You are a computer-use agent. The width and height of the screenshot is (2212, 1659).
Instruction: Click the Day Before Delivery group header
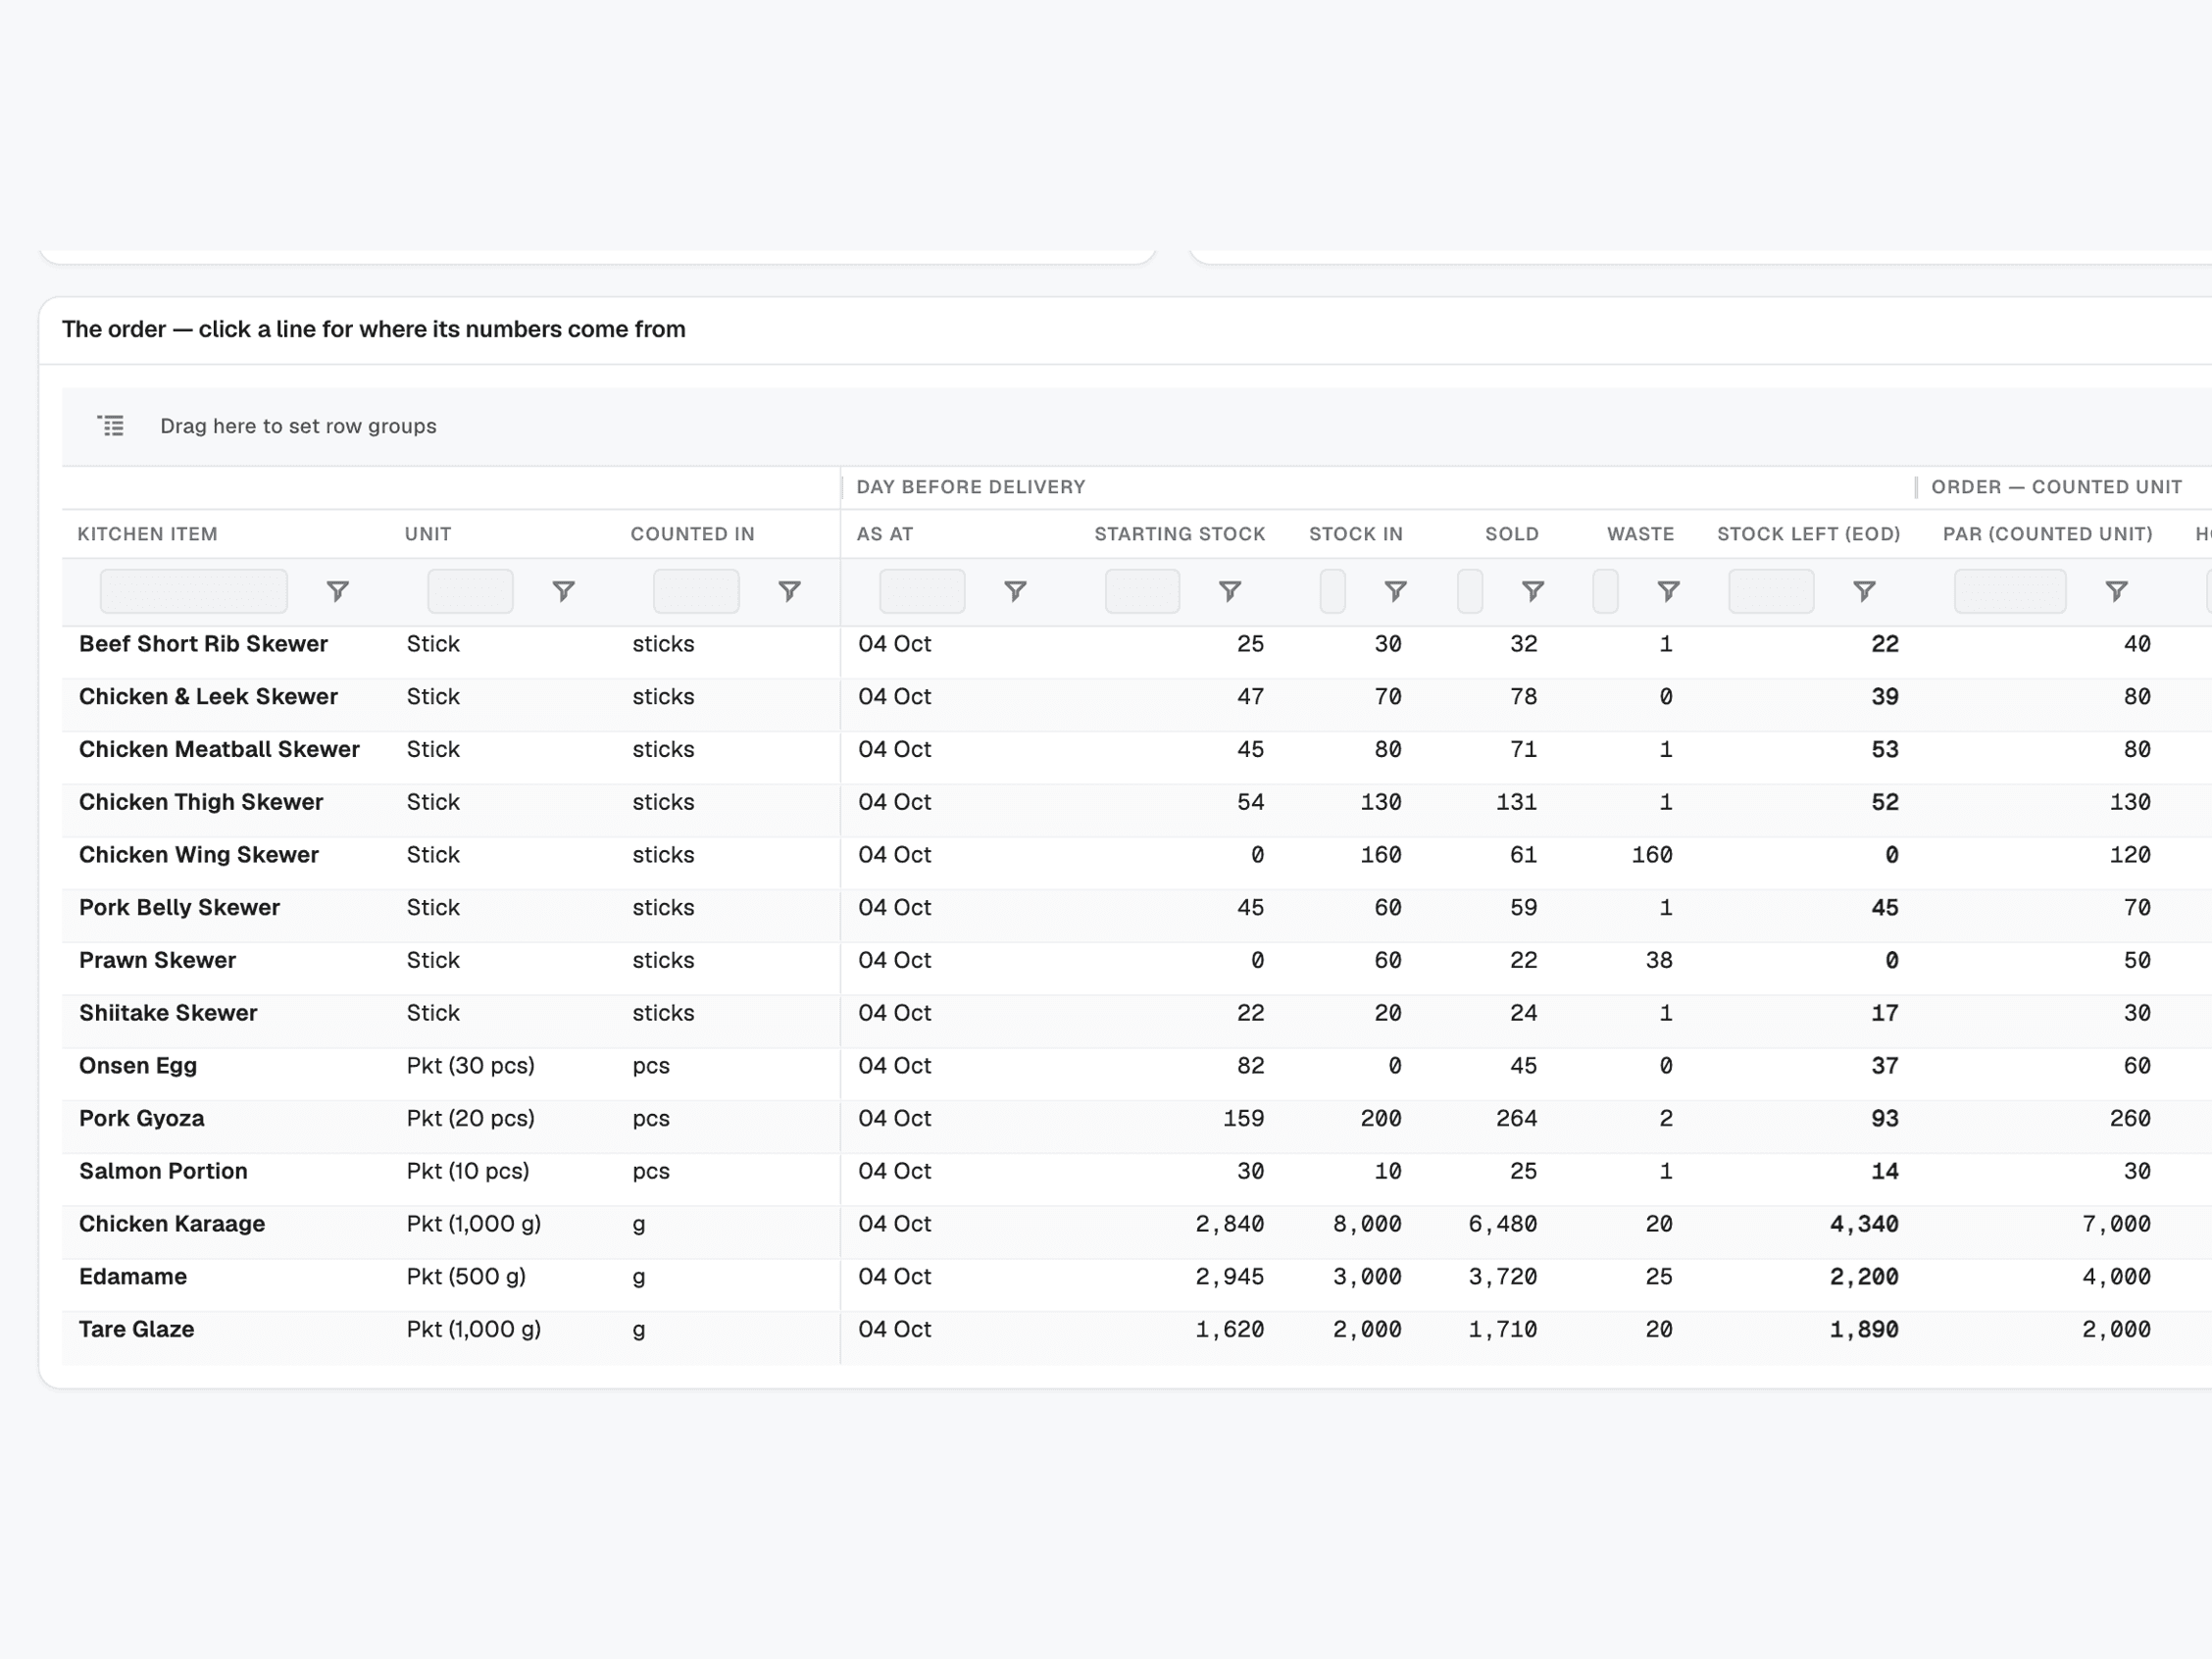[971, 487]
